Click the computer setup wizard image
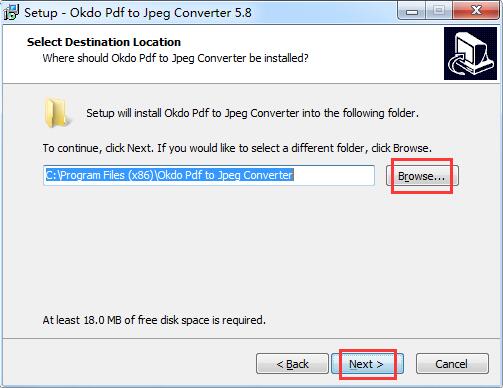Screen dimensions: 503x388 pyautogui.click(x=470, y=54)
